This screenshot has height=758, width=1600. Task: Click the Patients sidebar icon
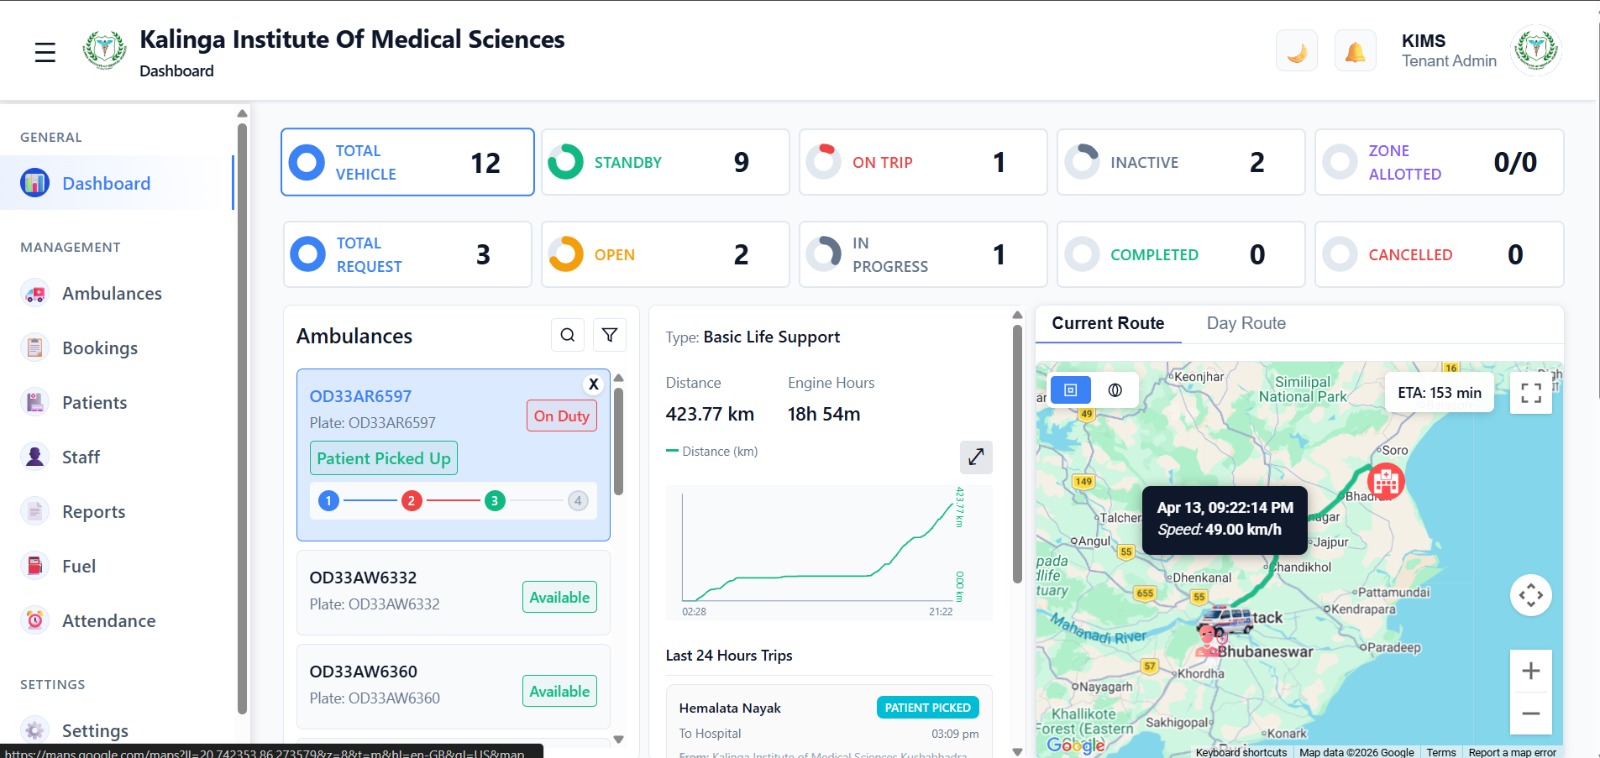35,402
